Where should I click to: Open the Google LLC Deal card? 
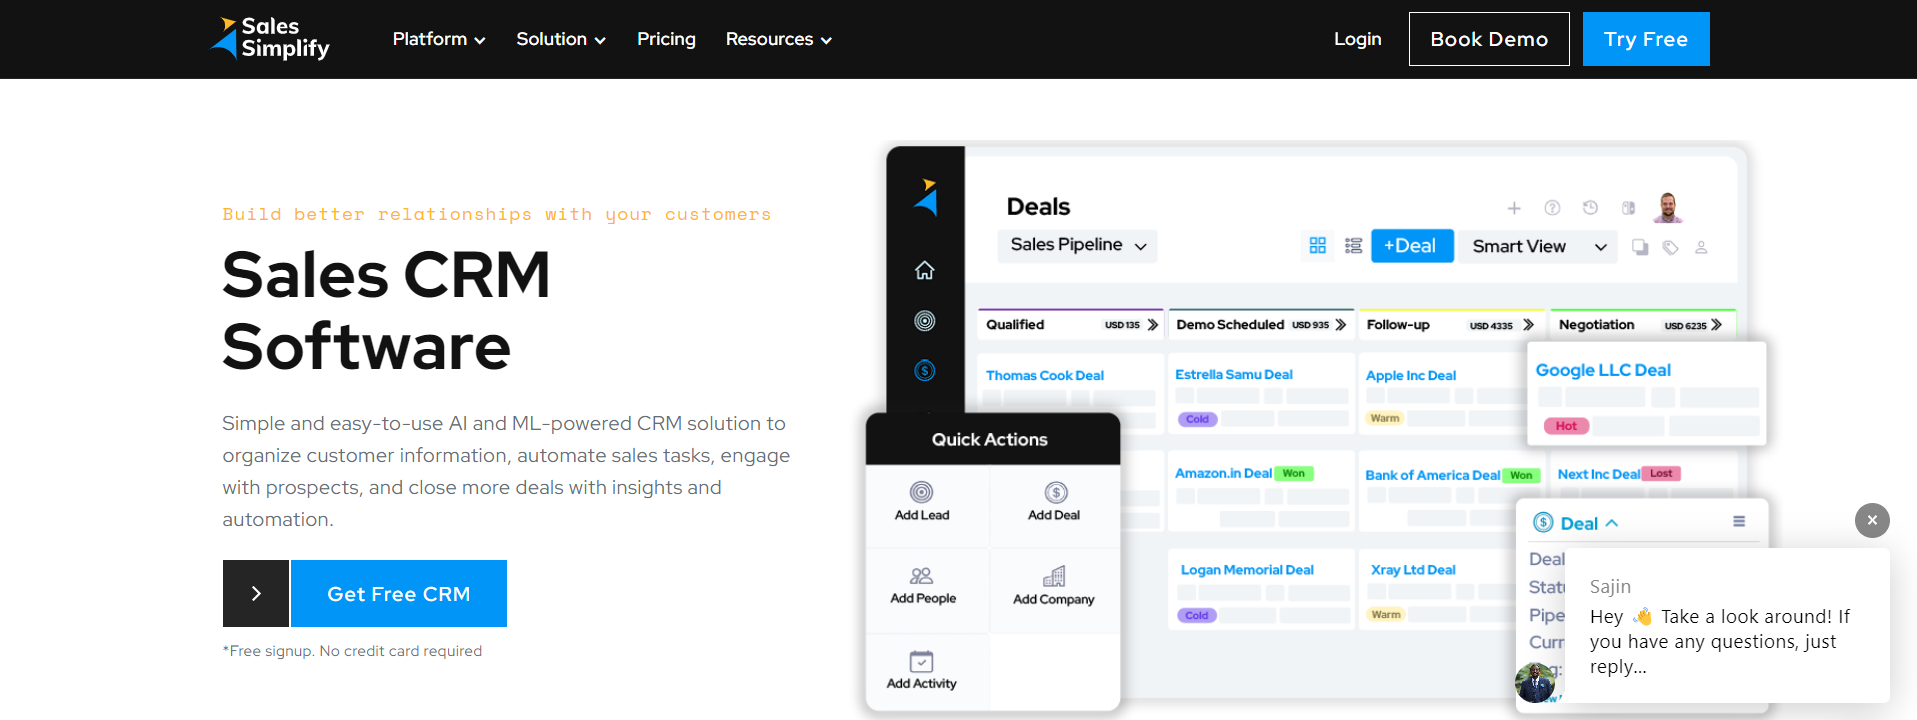(x=1603, y=370)
